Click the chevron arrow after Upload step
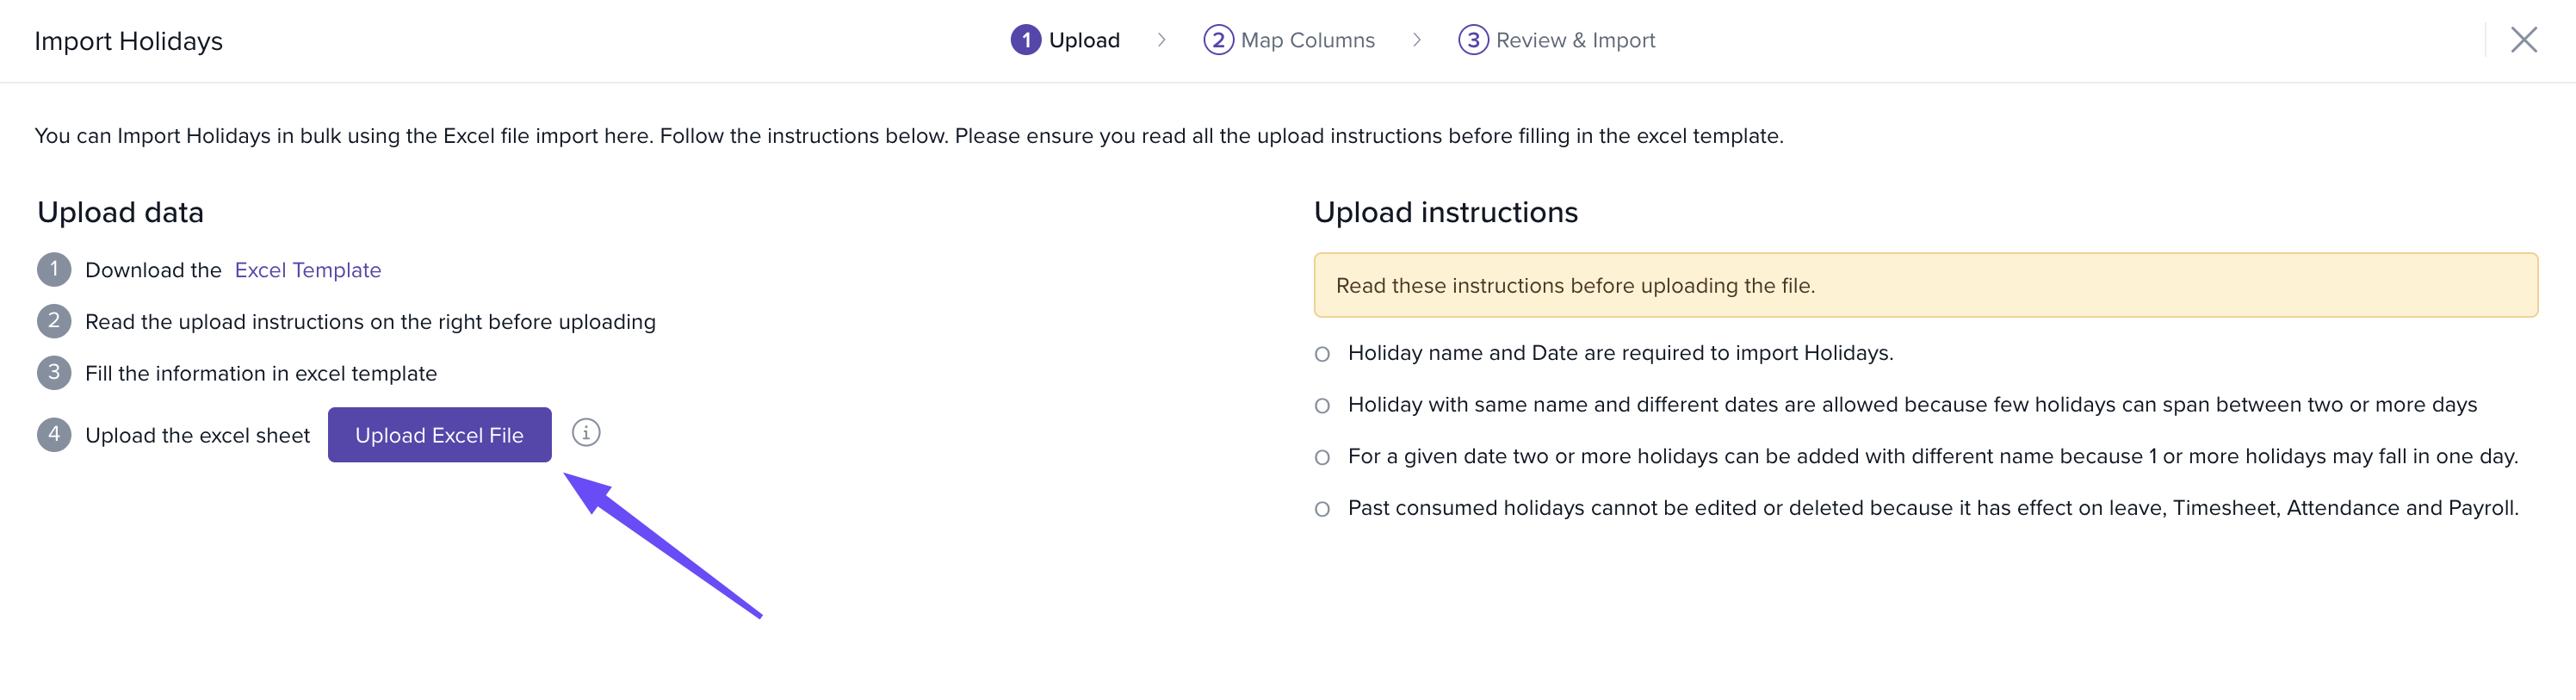Screen dimensions: 2576x700 click(1161, 40)
